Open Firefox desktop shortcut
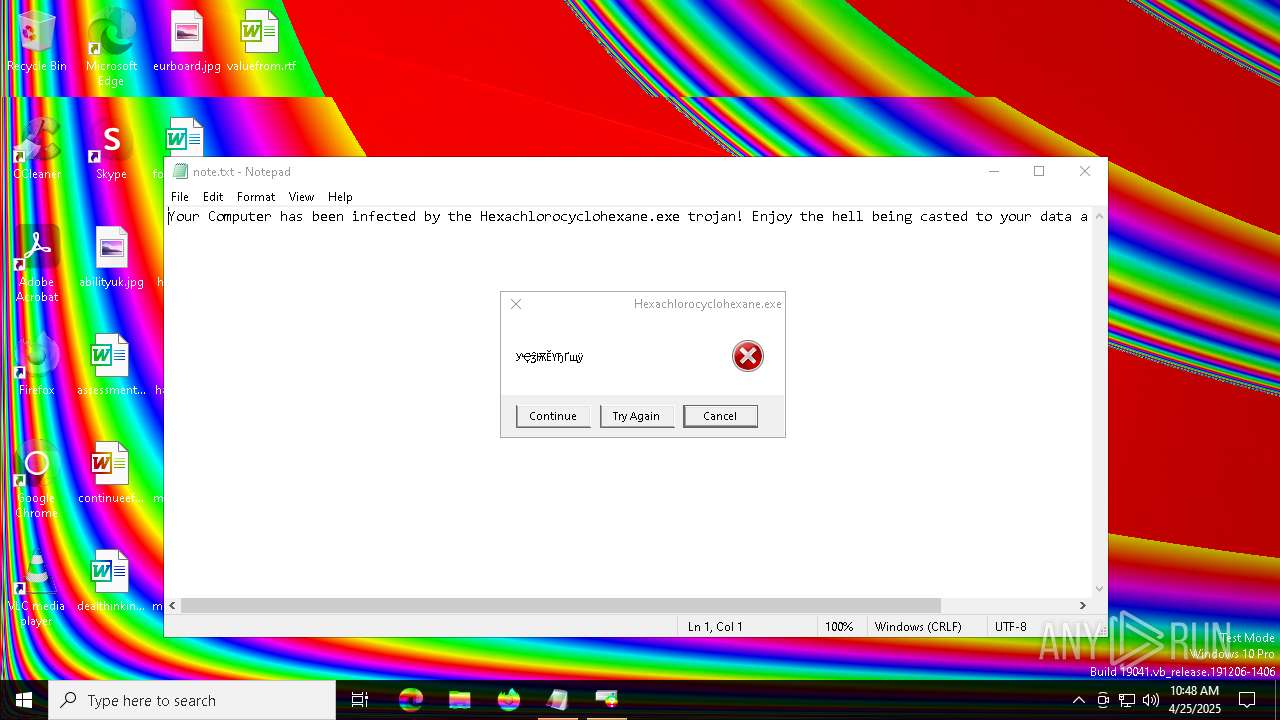Screen dimensions: 1280x720 [x=37, y=364]
